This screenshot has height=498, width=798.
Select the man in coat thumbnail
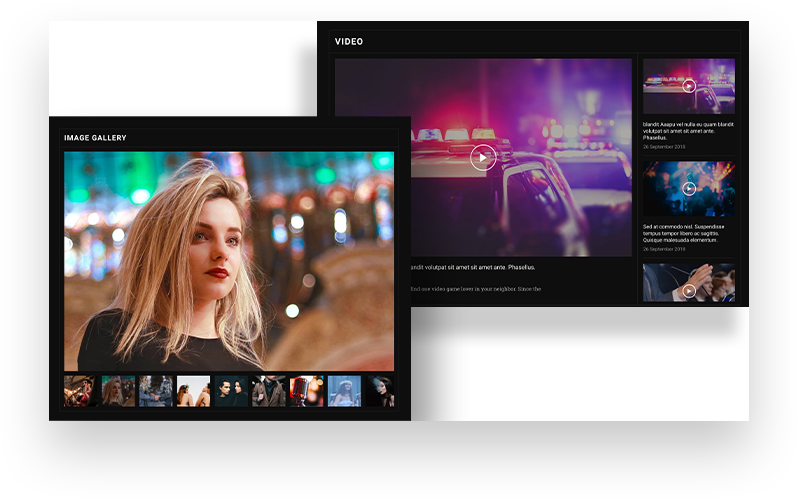(269, 391)
